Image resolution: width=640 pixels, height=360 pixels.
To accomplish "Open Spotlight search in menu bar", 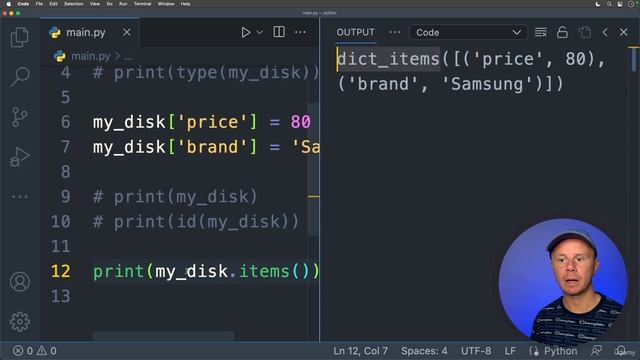I will pyautogui.click(x=609, y=4).
